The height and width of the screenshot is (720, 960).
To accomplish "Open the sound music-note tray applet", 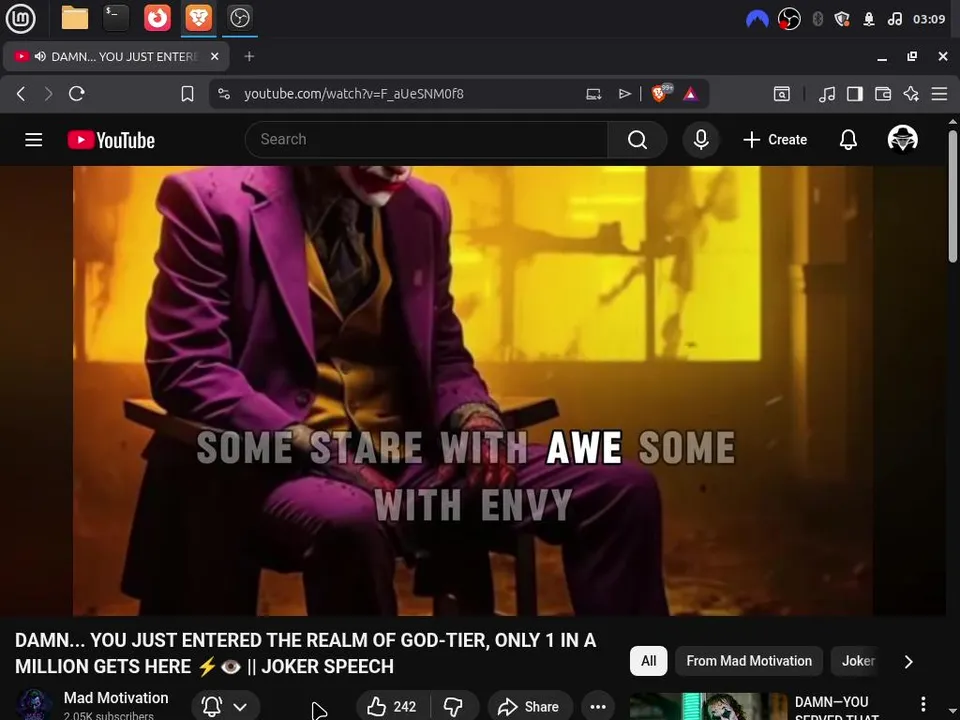I will click(x=894, y=19).
